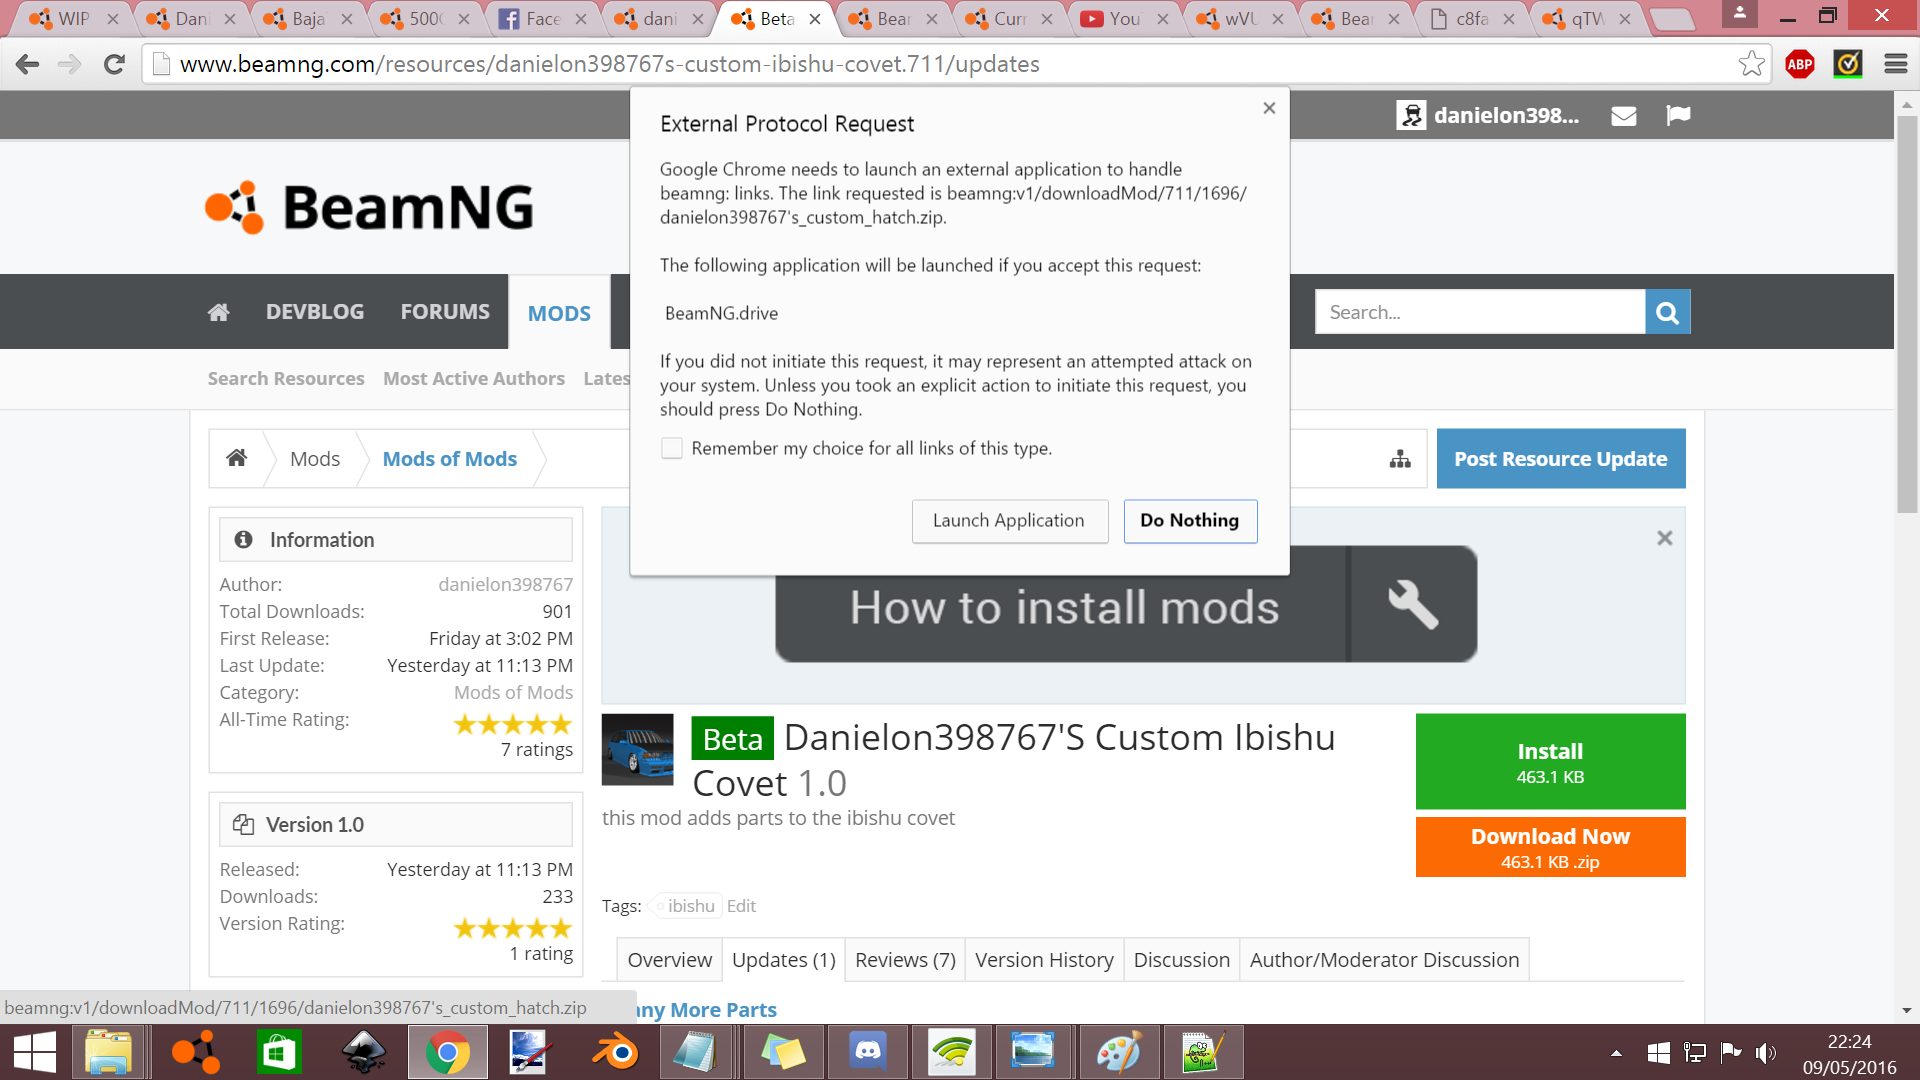The image size is (1920, 1080).
Task: Open inbox envelope icon in site header
Action: pyautogui.click(x=1624, y=116)
